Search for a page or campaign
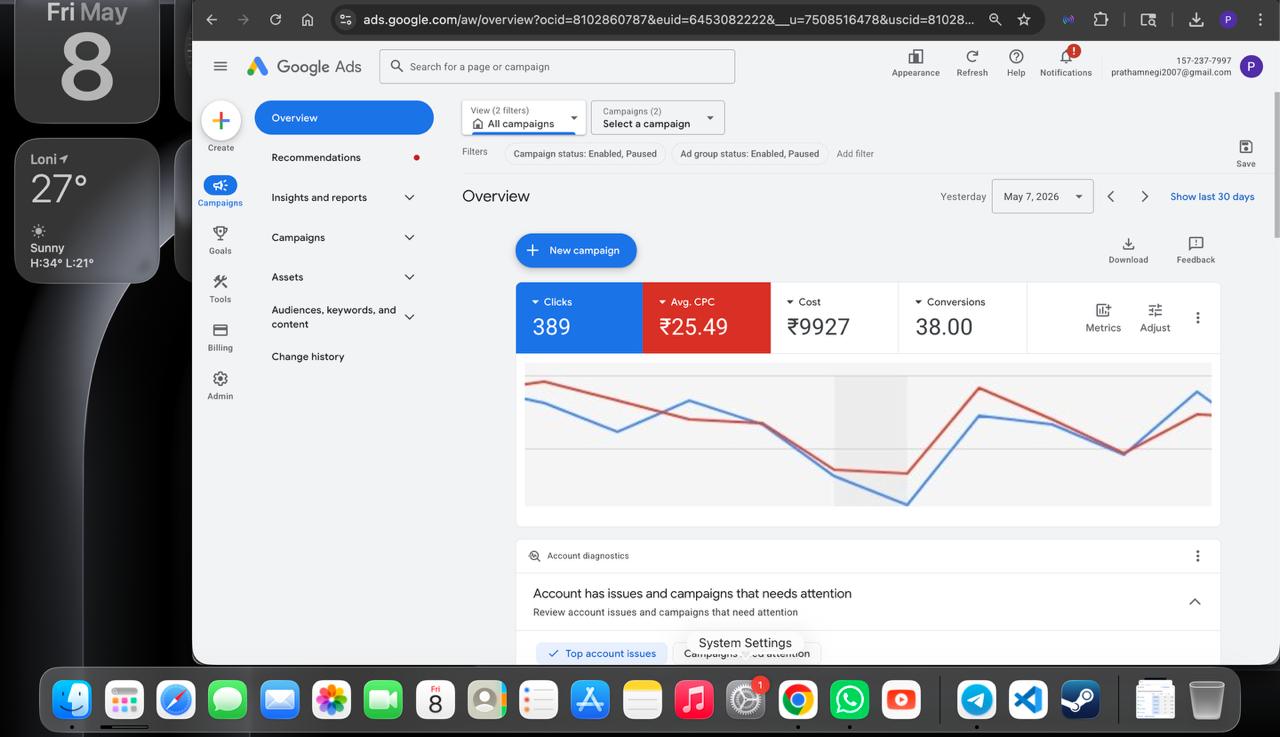 pyautogui.click(x=557, y=67)
